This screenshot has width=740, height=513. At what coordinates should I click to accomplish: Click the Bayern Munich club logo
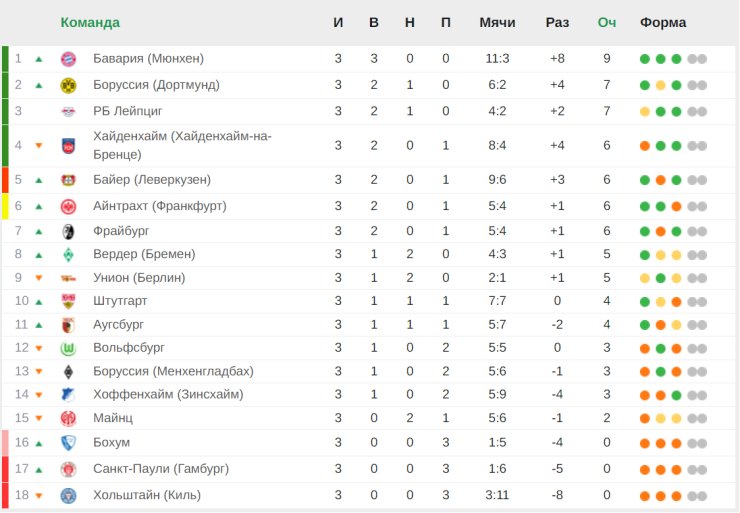68,59
